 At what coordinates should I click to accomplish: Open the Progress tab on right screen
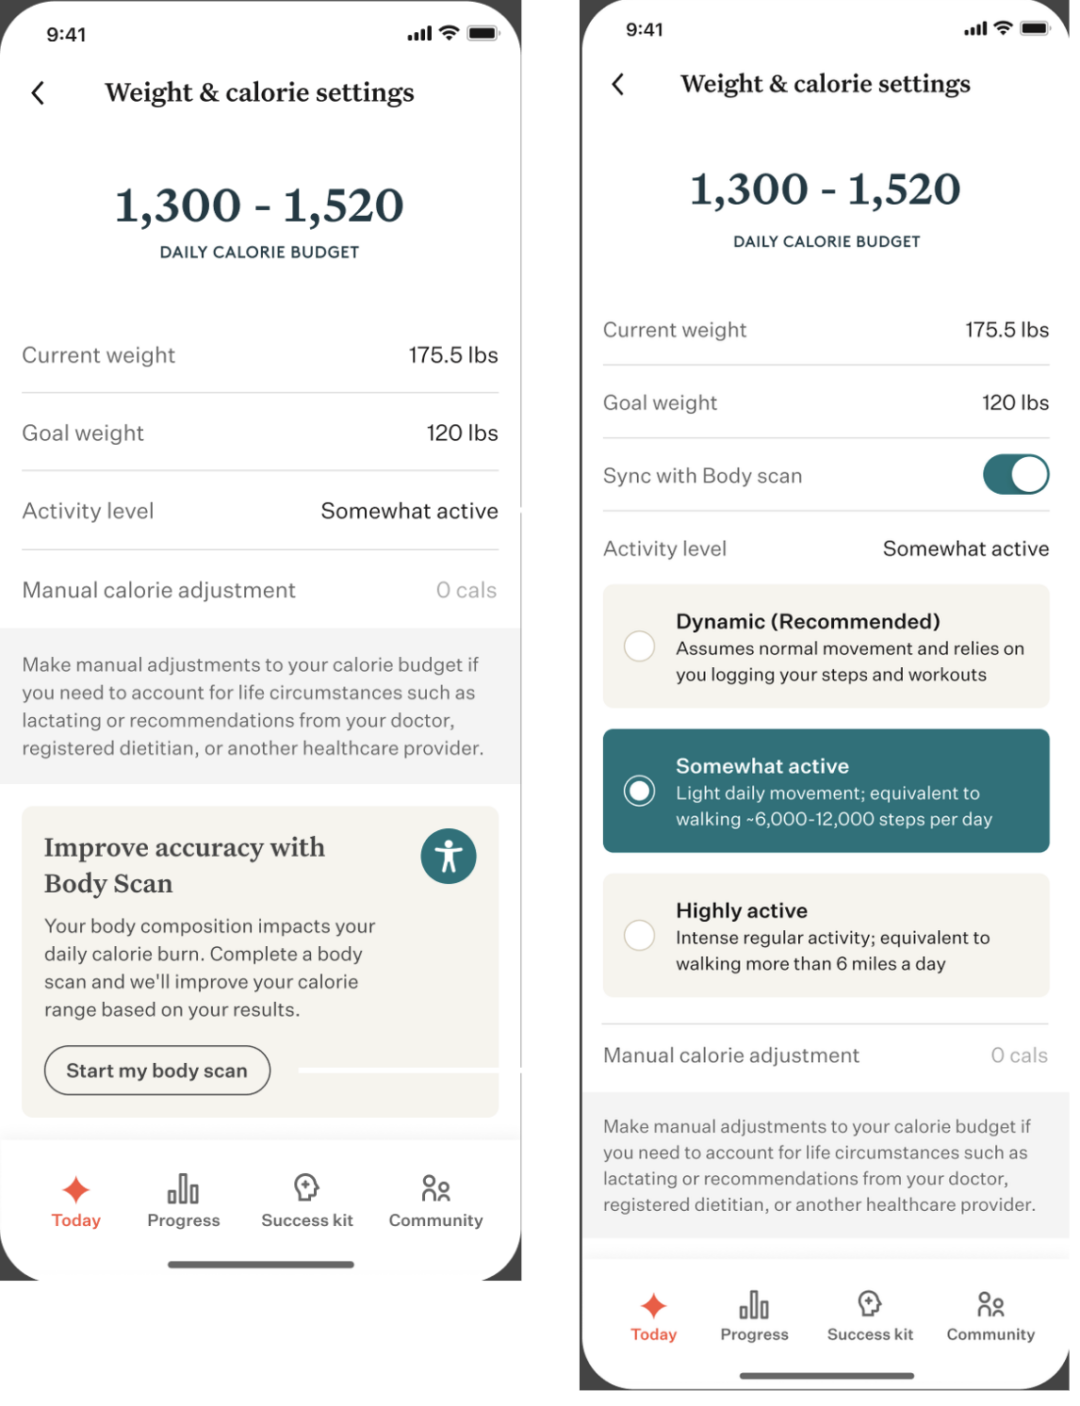(754, 1304)
